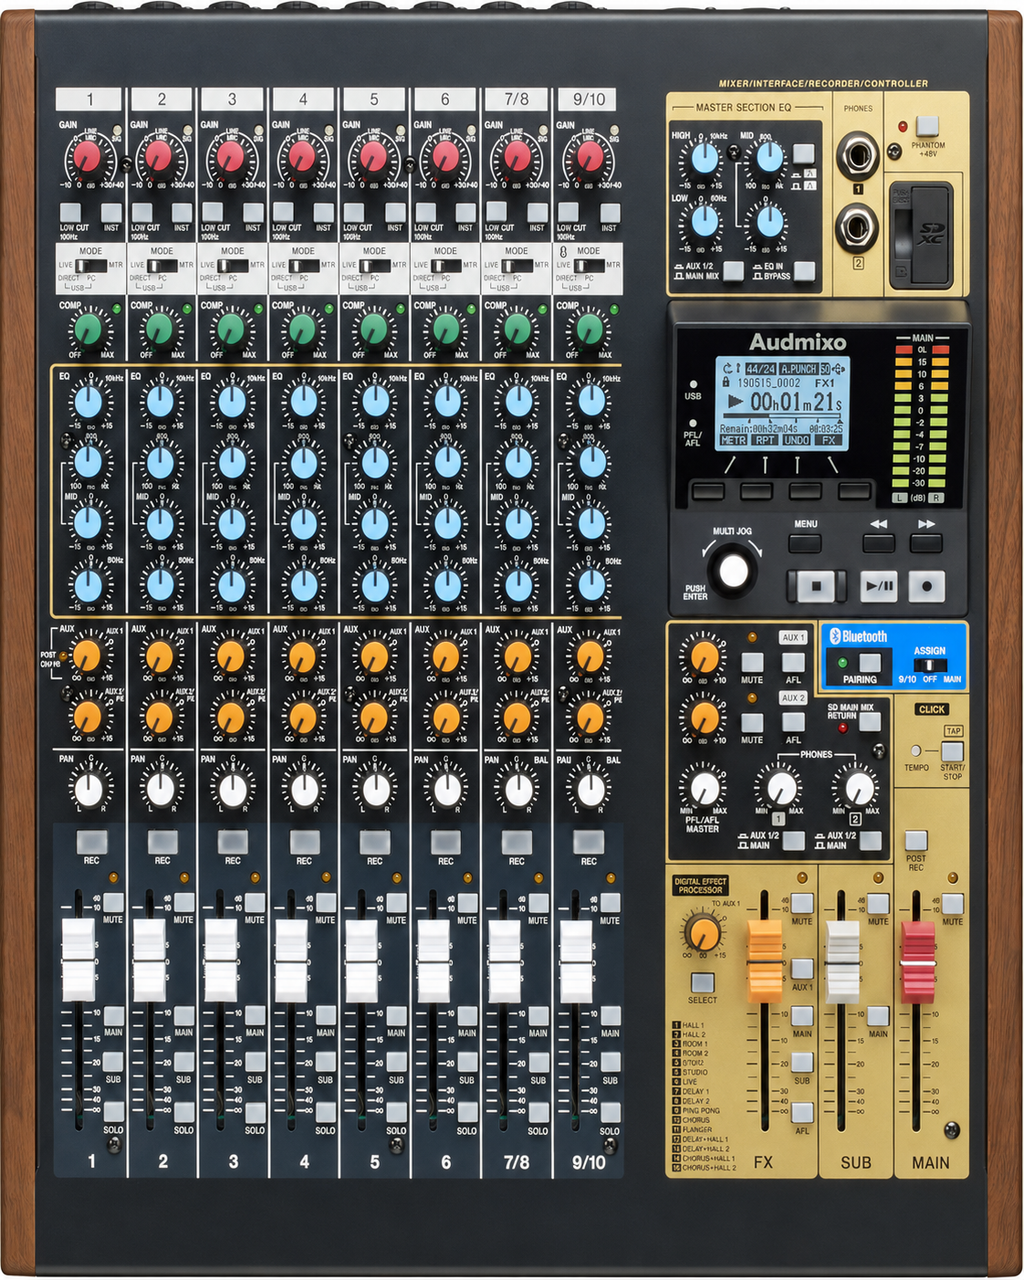Click channel 4 EQ LOW 80Hz knob
The height and width of the screenshot is (1280, 1024).
click(304, 585)
